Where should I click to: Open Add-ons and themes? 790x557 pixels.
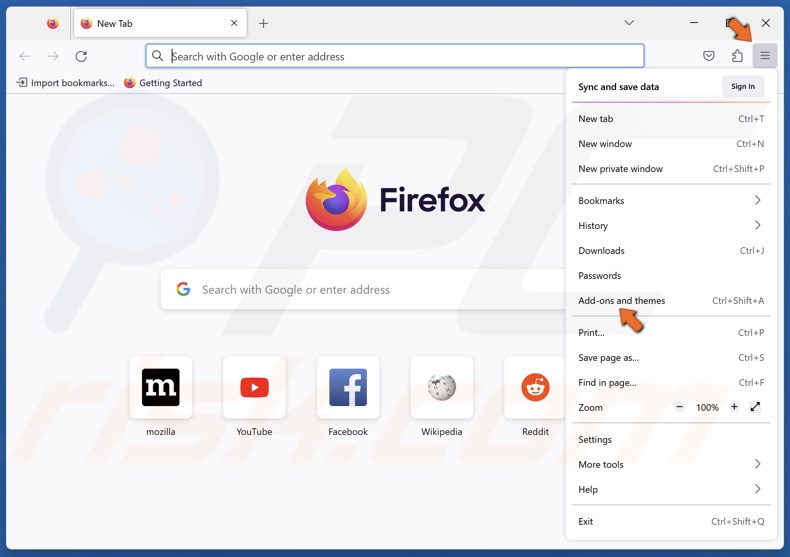pyautogui.click(x=671, y=301)
